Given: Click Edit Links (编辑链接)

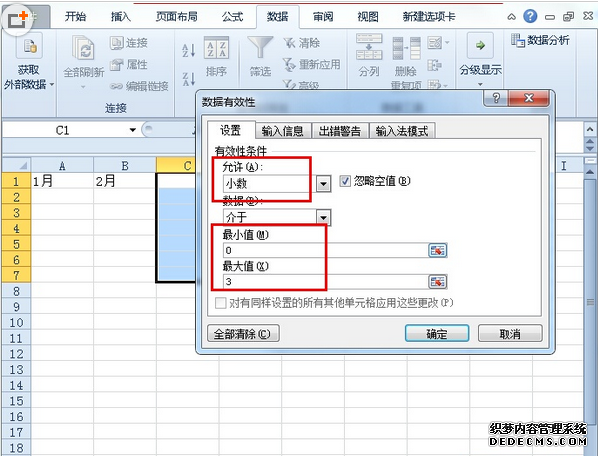Looking at the screenshot, I should pyautogui.click(x=140, y=86).
